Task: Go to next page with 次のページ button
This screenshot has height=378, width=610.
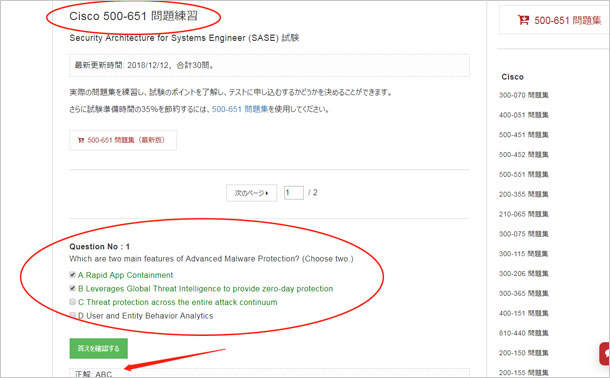Action: 251,193
